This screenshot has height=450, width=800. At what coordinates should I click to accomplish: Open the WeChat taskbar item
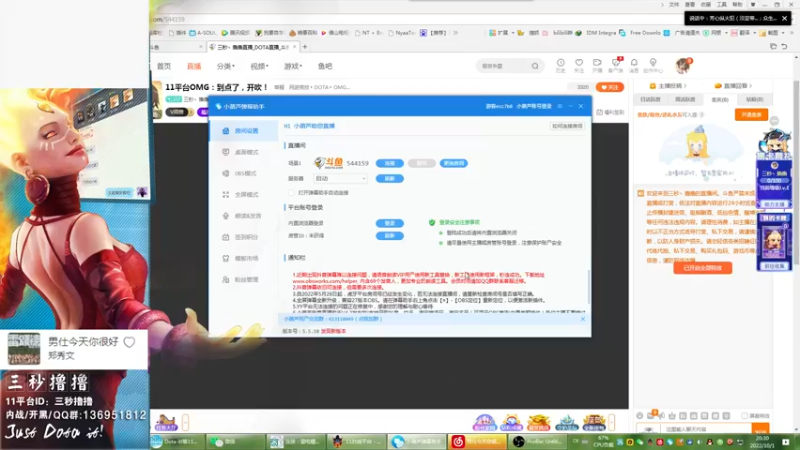(235, 442)
